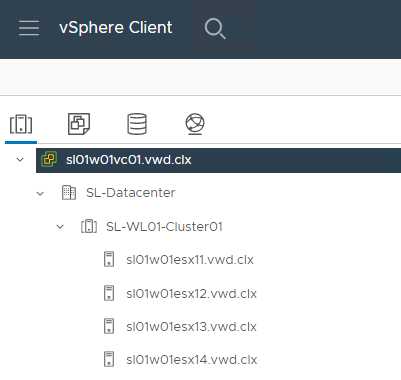The height and width of the screenshot is (380, 401).
Task: Collapse the sl01w01vc01.vwd.clx vCenter node
Action: click(20, 160)
